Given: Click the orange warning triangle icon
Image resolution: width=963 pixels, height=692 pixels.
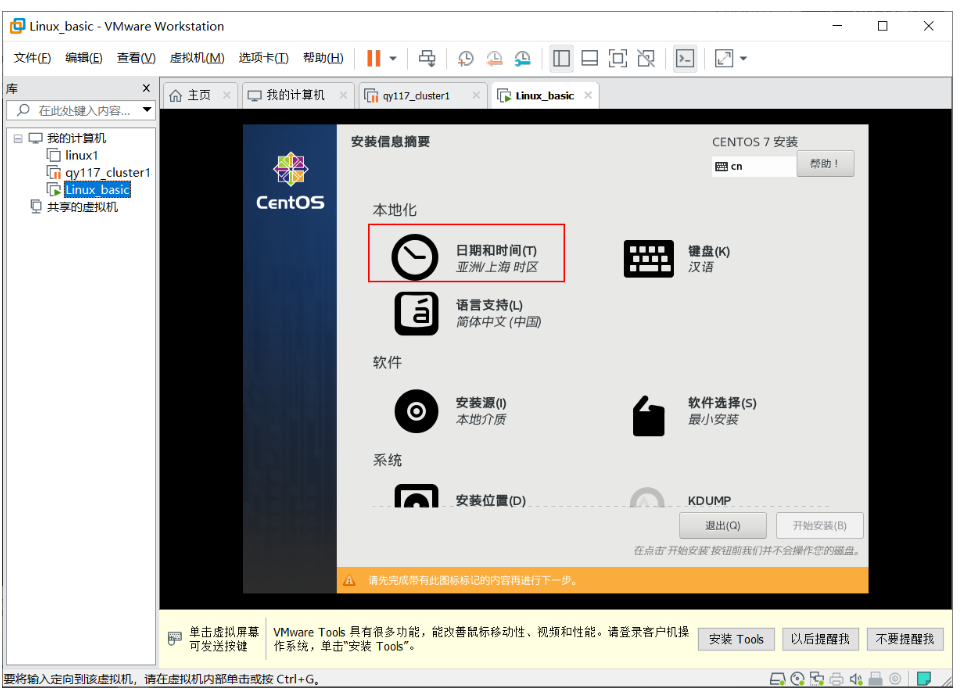Looking at the screenshot, I should 349,580.
